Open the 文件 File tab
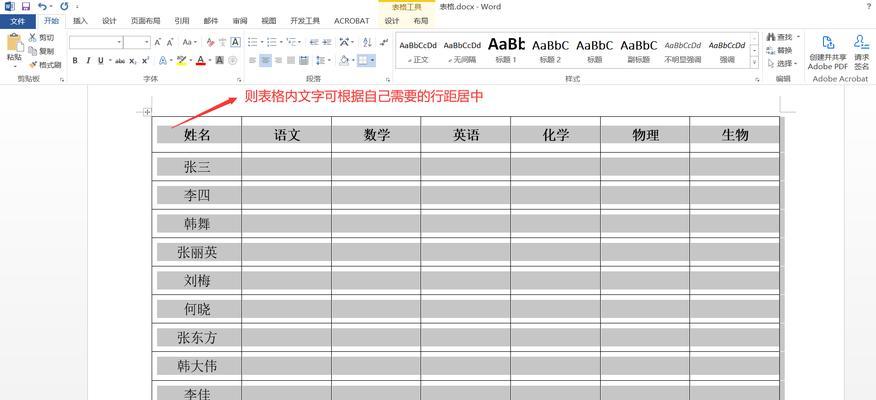Viewport: 876px width, 400px height. pos(18,21)
